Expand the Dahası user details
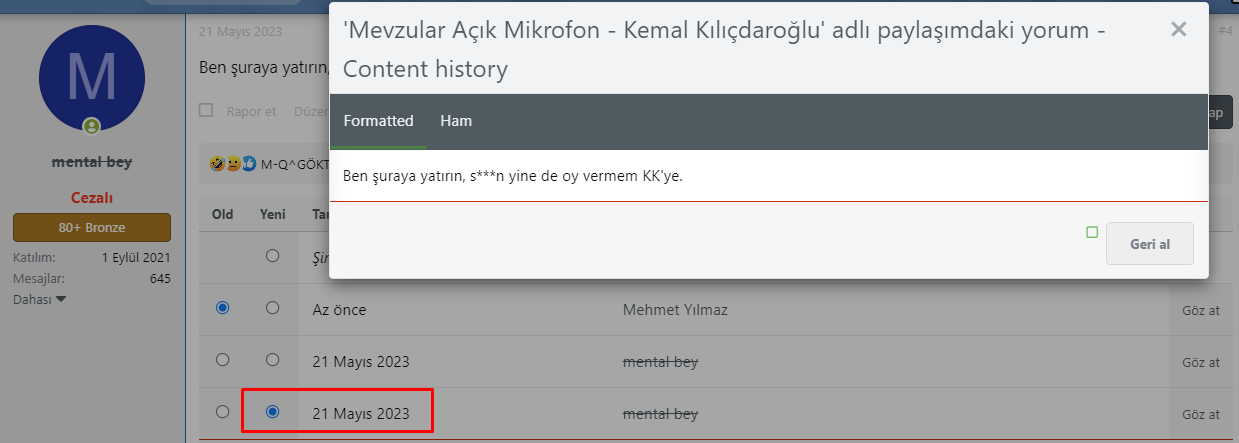Viewport: 1239px width, 443px height. pos(40,299)
